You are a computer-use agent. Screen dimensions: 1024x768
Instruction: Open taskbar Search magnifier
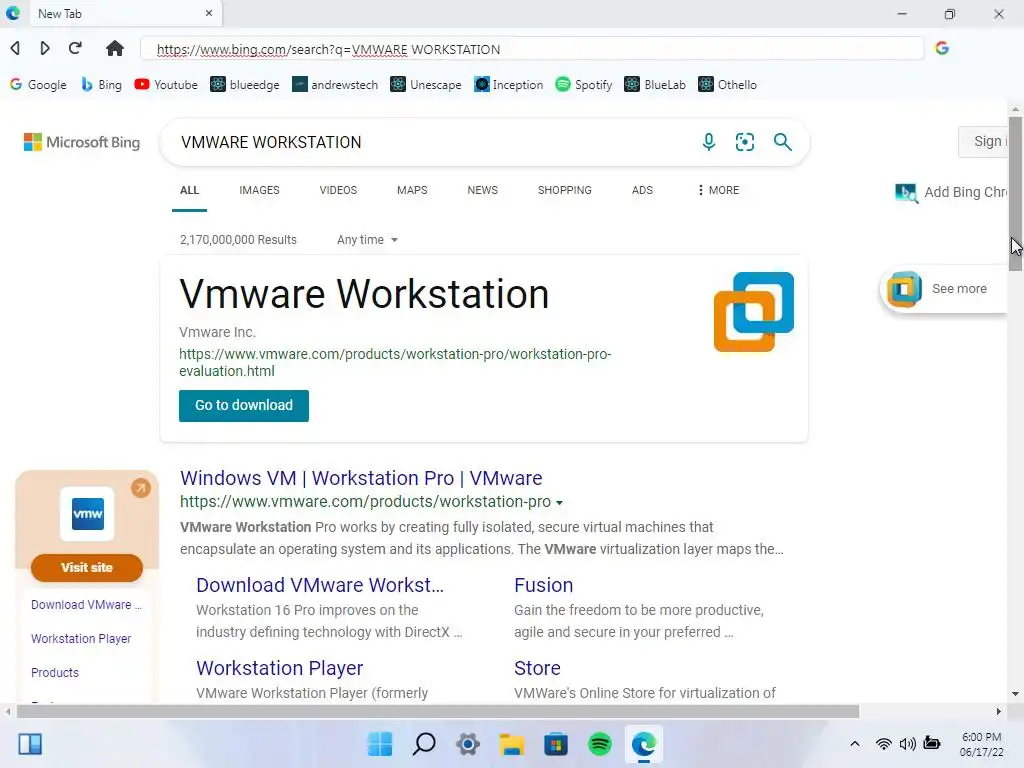(424, 744)
